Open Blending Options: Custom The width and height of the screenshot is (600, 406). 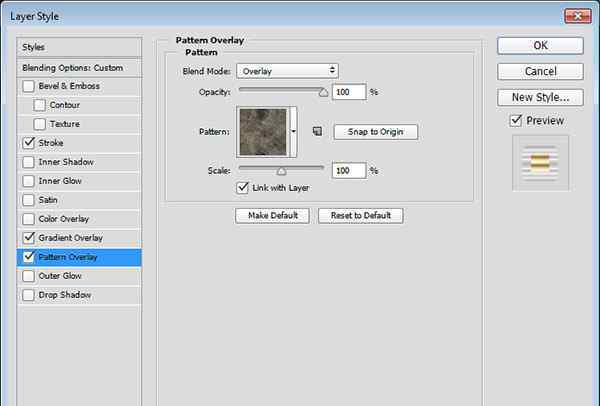(79, 68)
